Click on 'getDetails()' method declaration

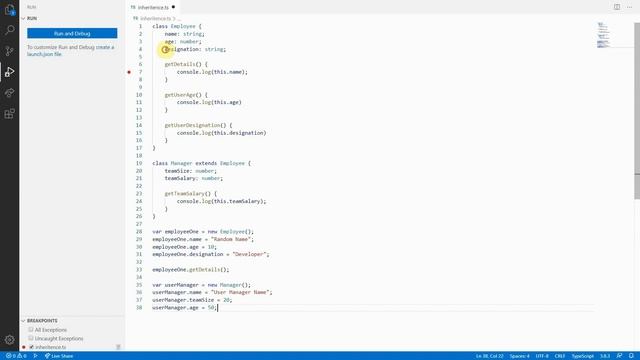click(186, 64)
